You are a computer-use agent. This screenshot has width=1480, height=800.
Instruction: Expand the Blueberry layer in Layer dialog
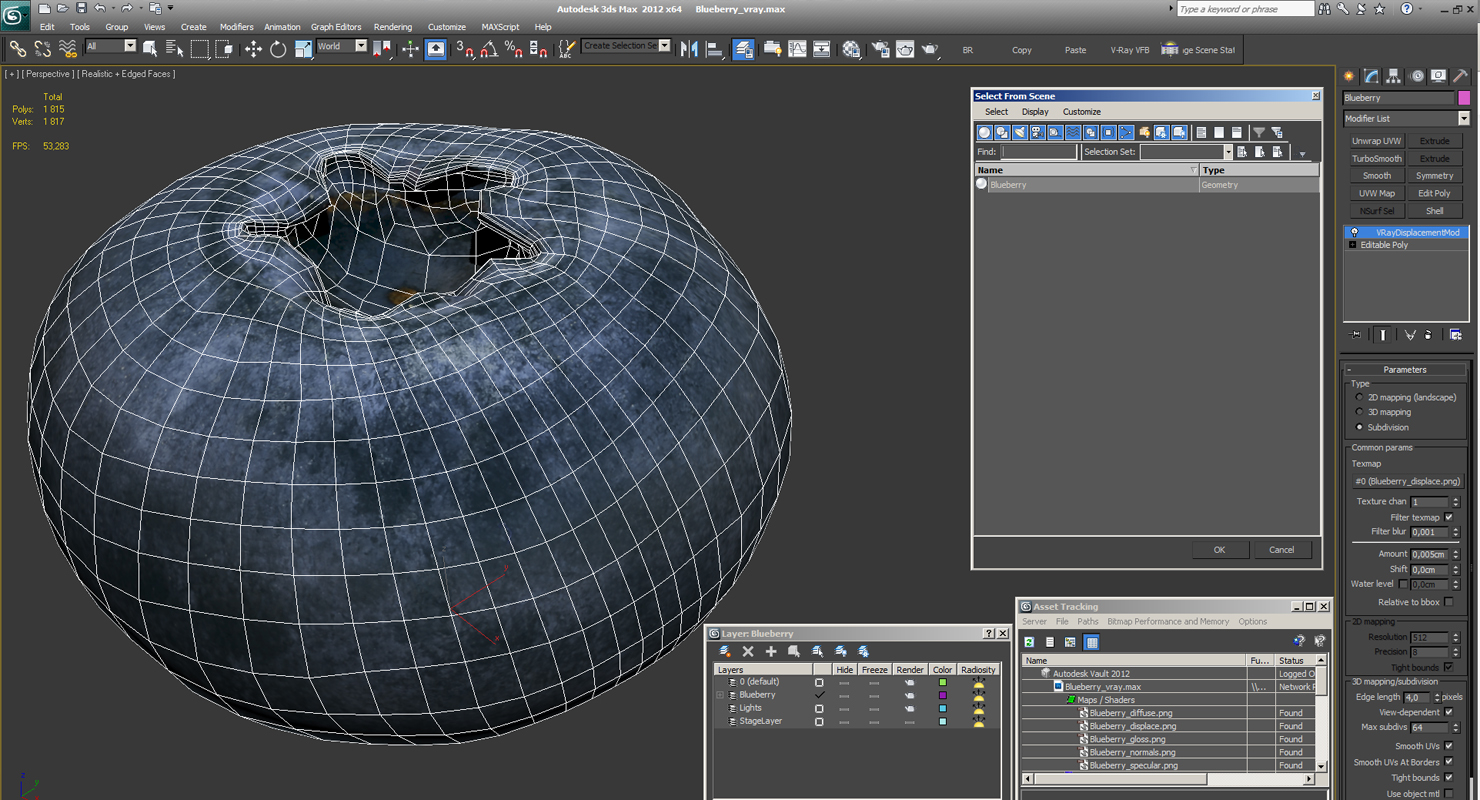click(x=720, y=695)
